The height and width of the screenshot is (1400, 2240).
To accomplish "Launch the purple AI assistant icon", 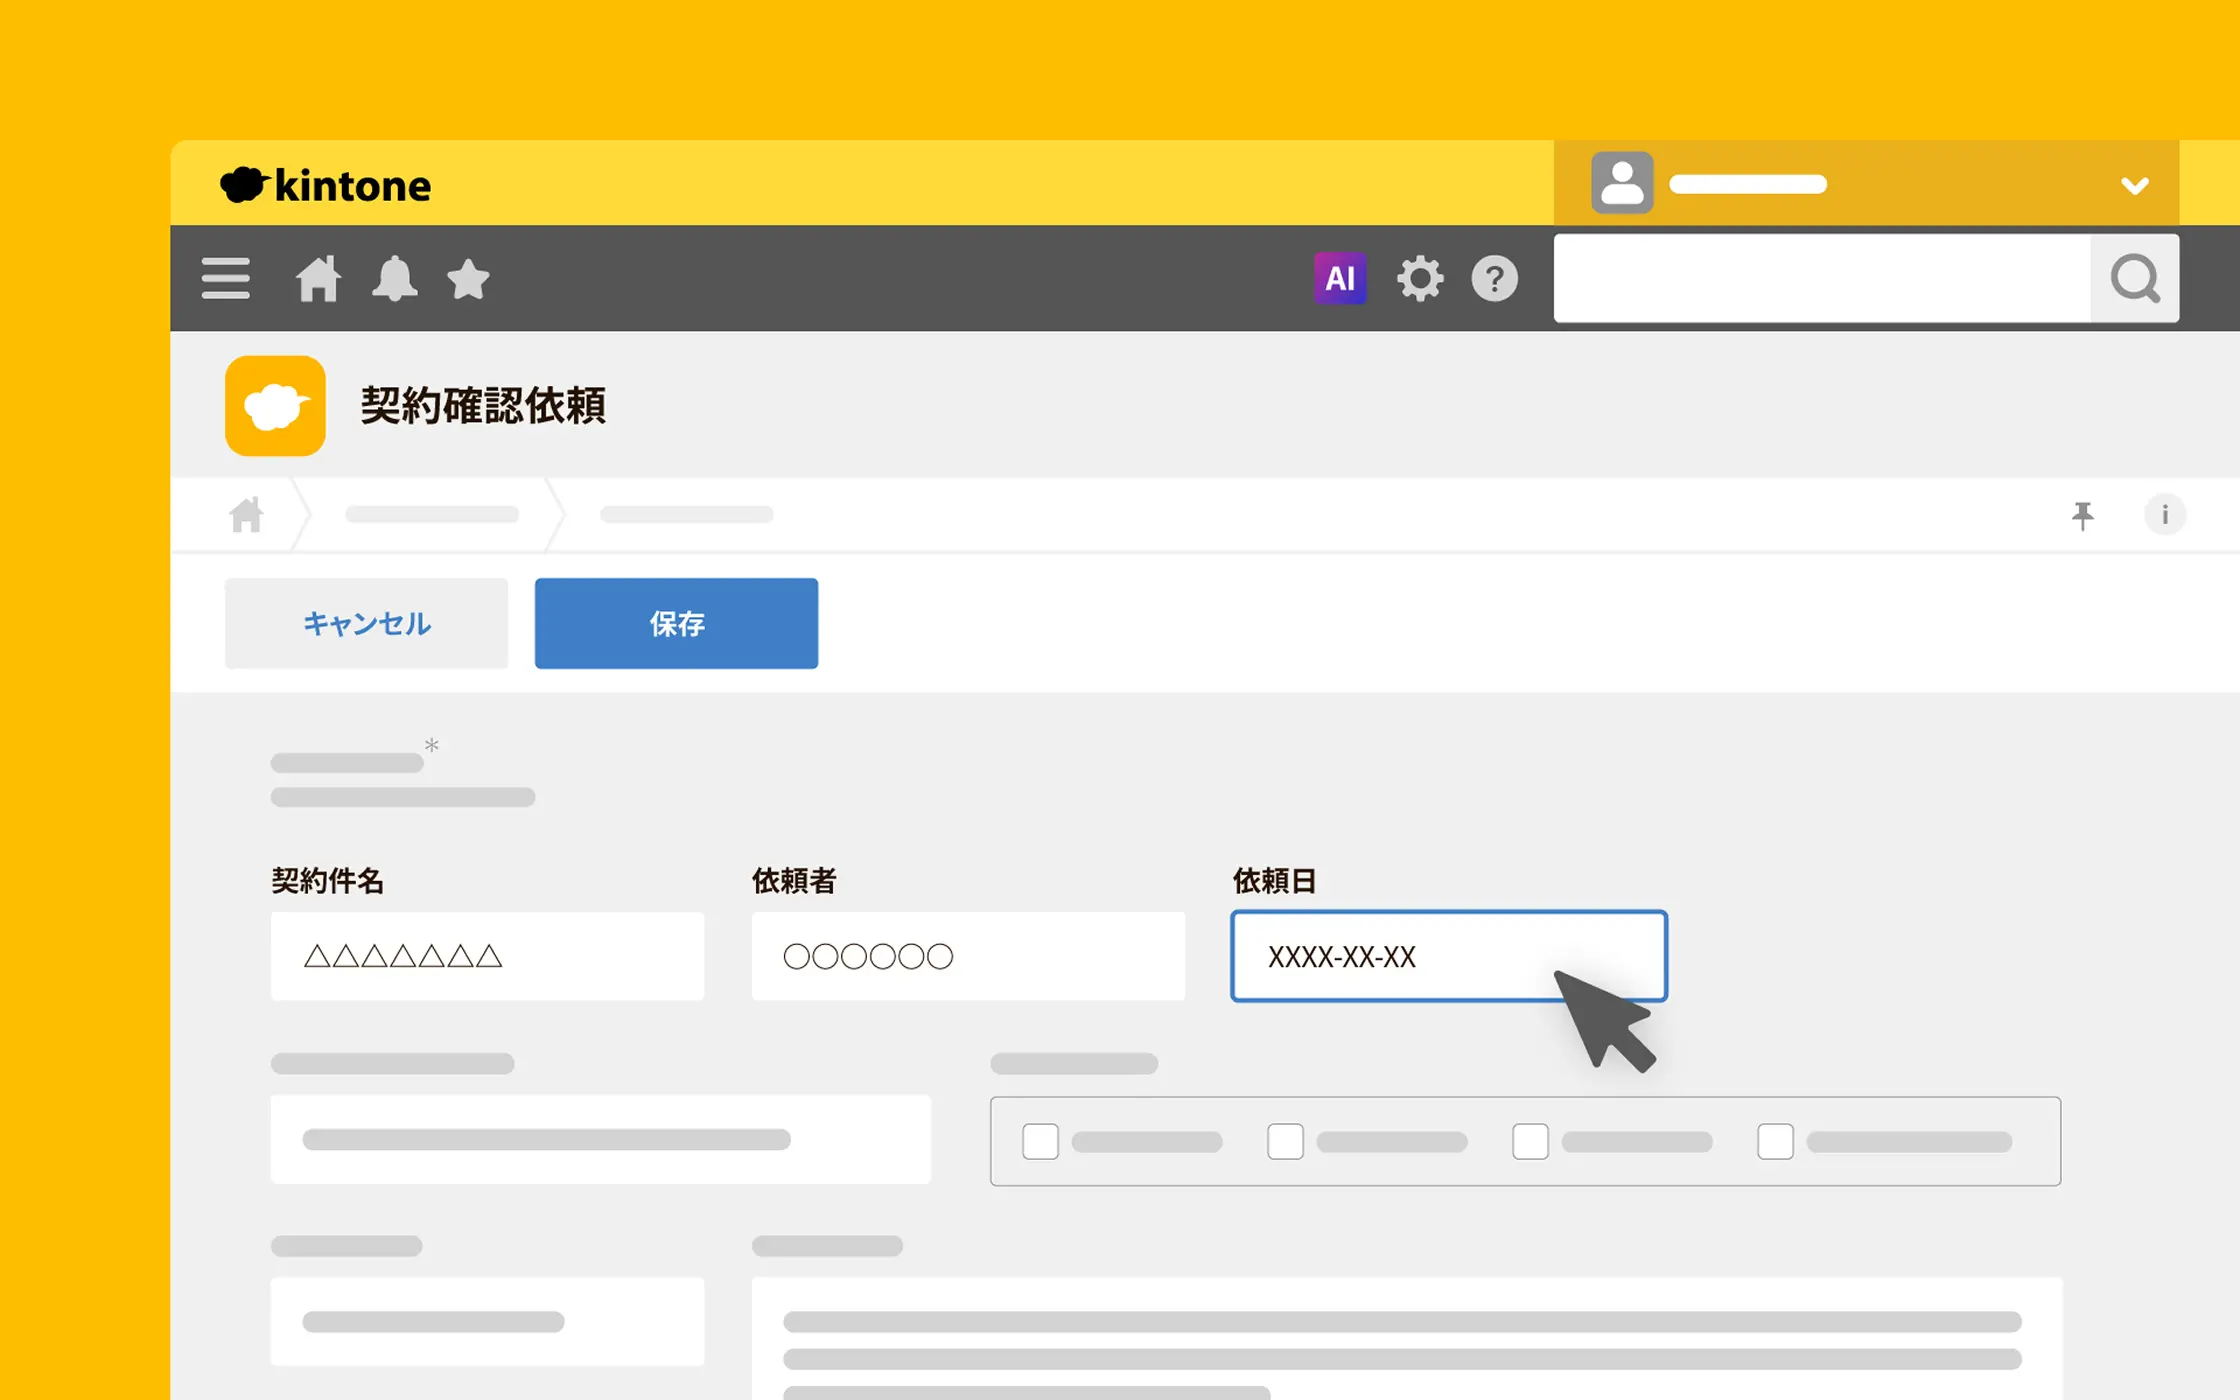I will (x=1339, y=278).
